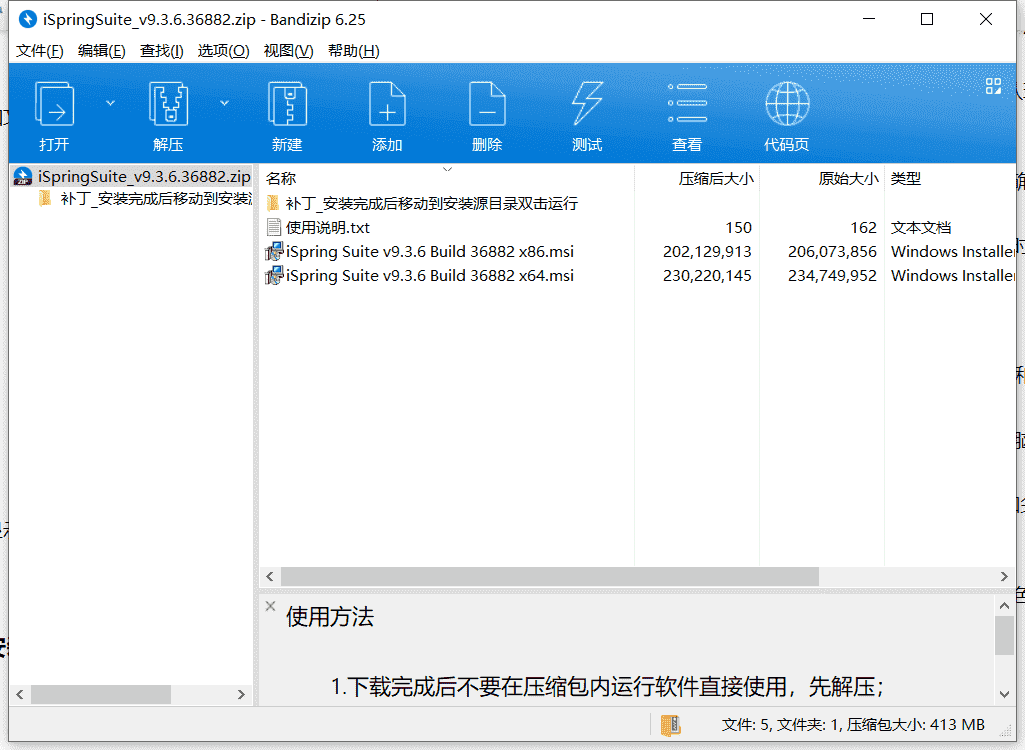The height and width of the screenshot is (750, 1025).
Task: Click the compressed size 202,129,913 cell
Action: pos(707,252)
